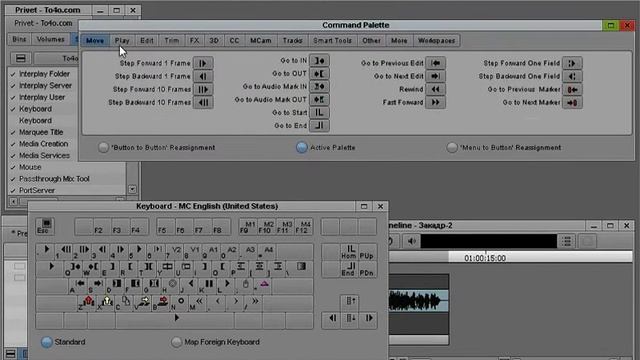Screen dimensions: 640x360
Task: Open the Timeline hamburger fast menu
Action: coord(567,241)
